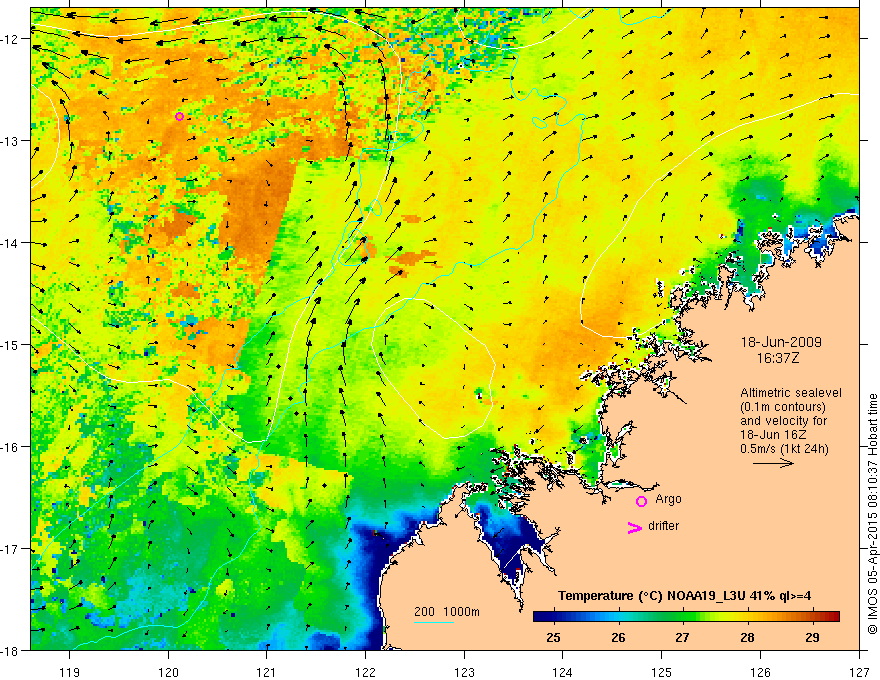Click the latitude axis label -13
The height and width of the screenshot is (680, 880).
[x=11, y=141]
